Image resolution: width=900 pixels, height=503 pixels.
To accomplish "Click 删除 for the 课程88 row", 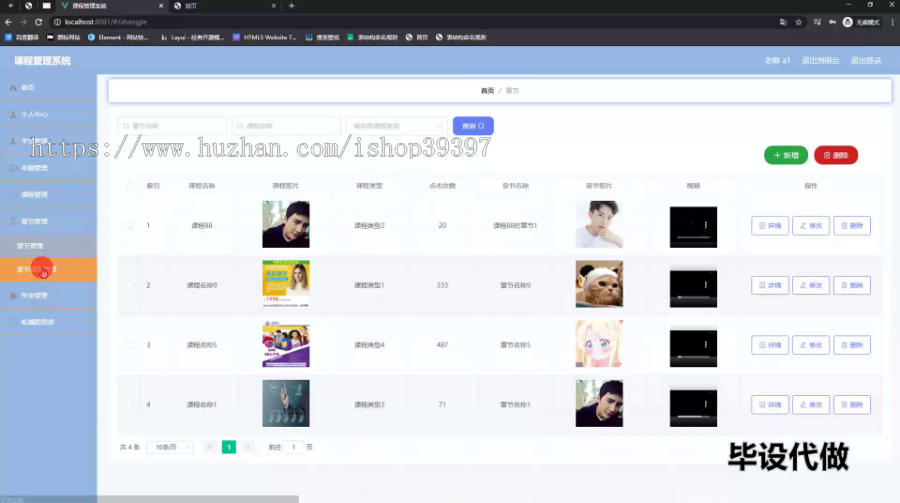I will (852, 226).
